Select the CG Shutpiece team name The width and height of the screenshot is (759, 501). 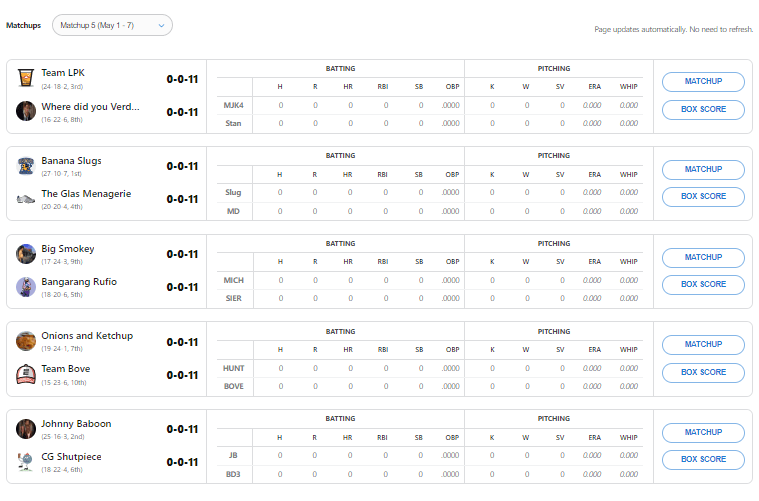pyautogui.click(x=71, y=457)
